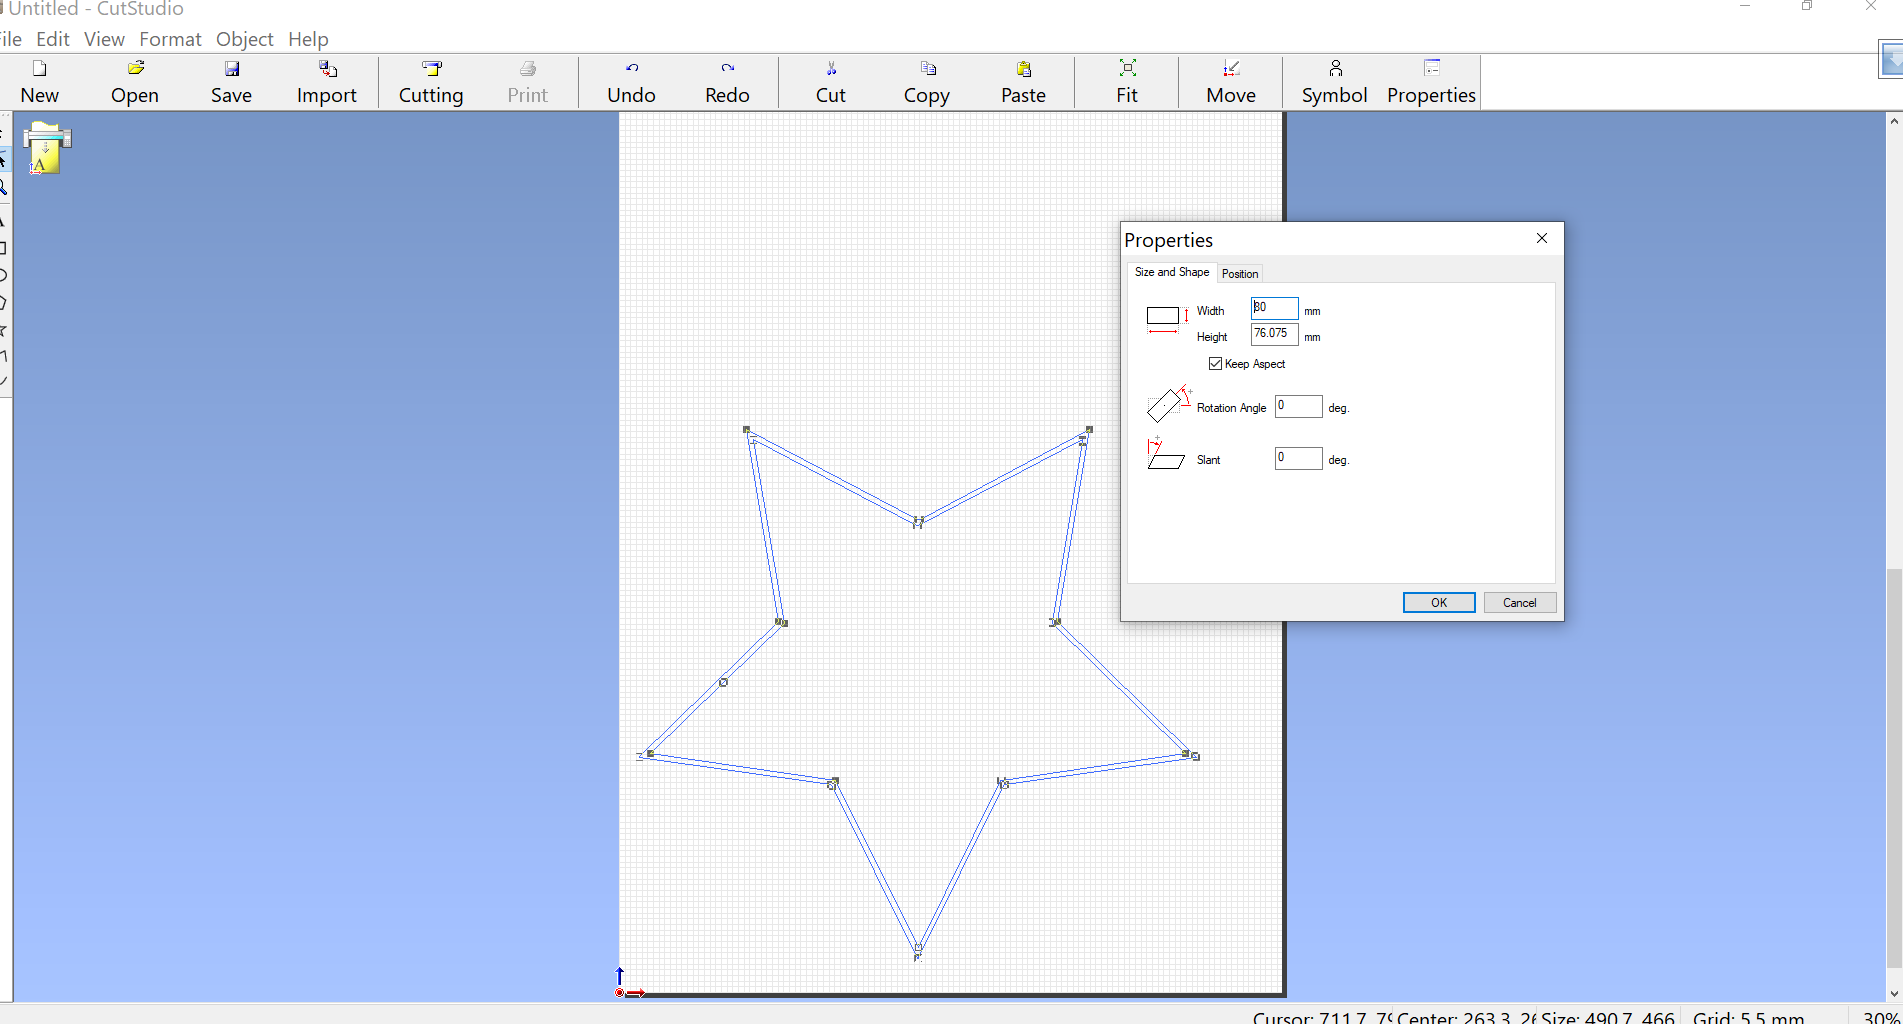Click the 'Rotation Angle' label
The height and width of the screenshot is (1024, 1903).
(1231, 408)
